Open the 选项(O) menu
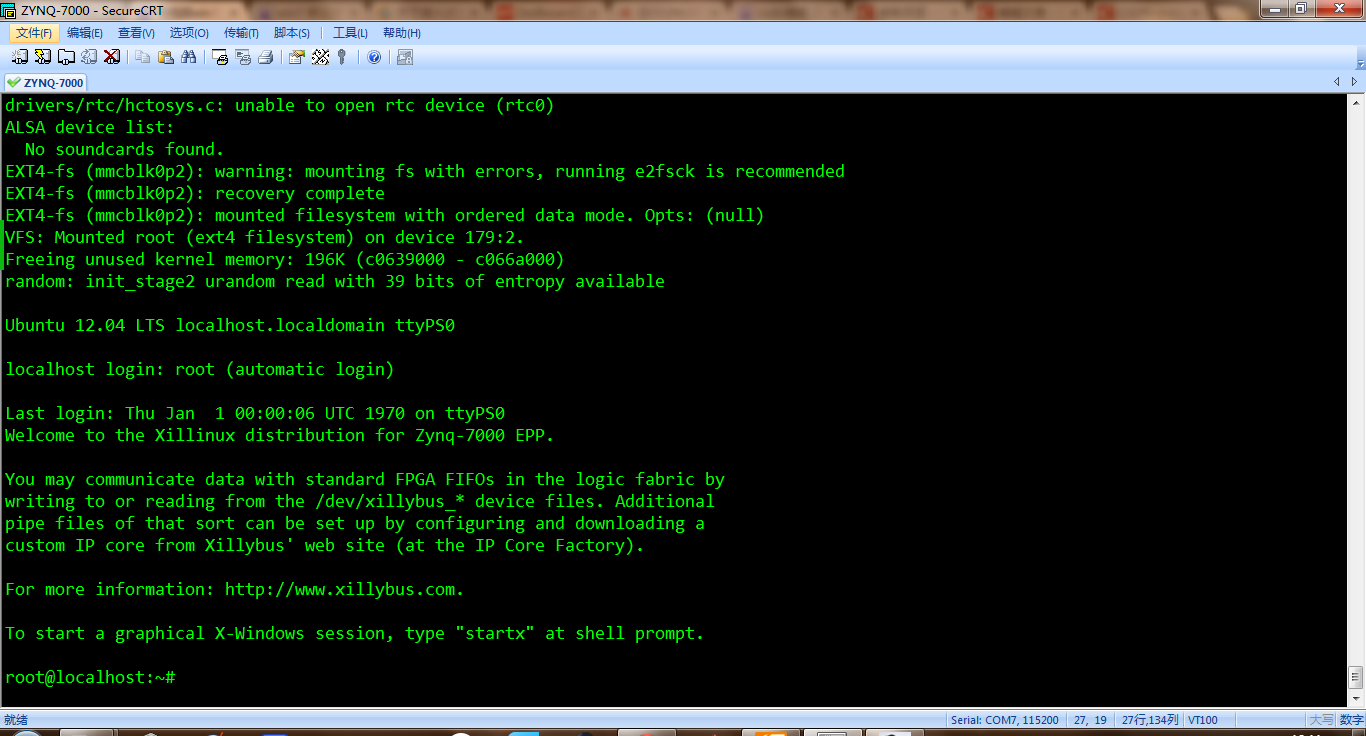 [189, 33]
